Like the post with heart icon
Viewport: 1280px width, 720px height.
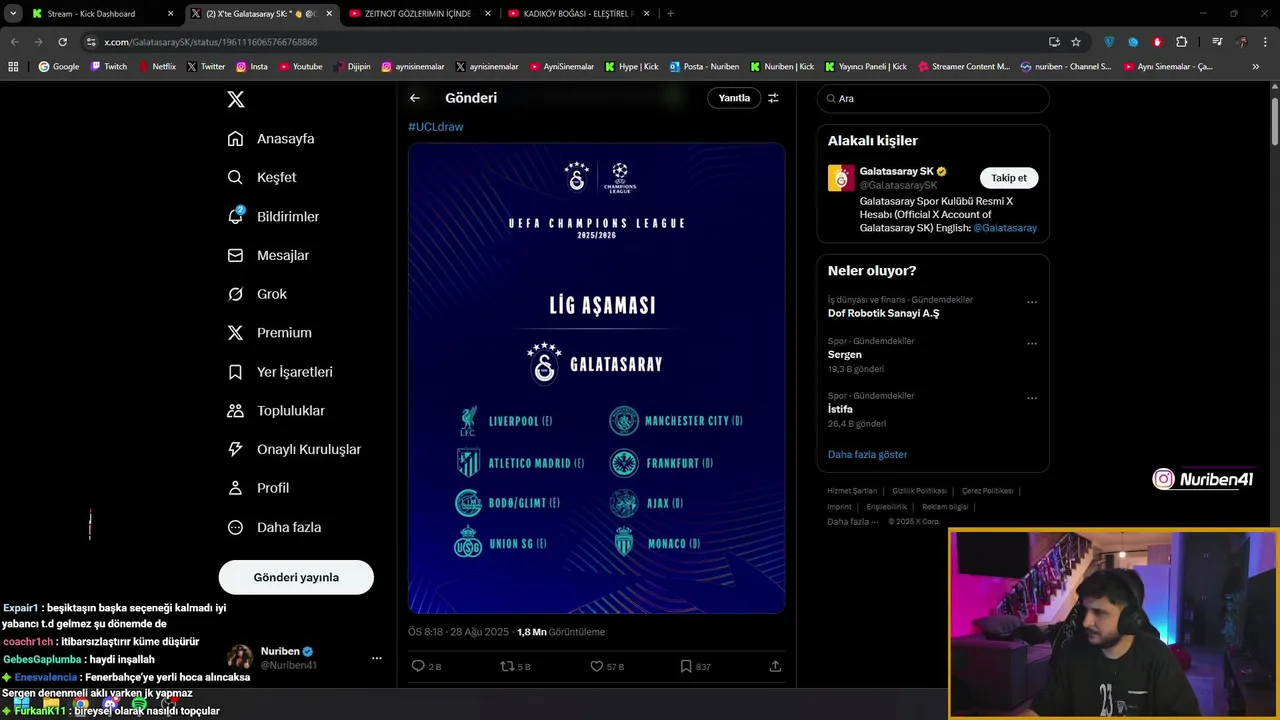click(x=596, y=666)
